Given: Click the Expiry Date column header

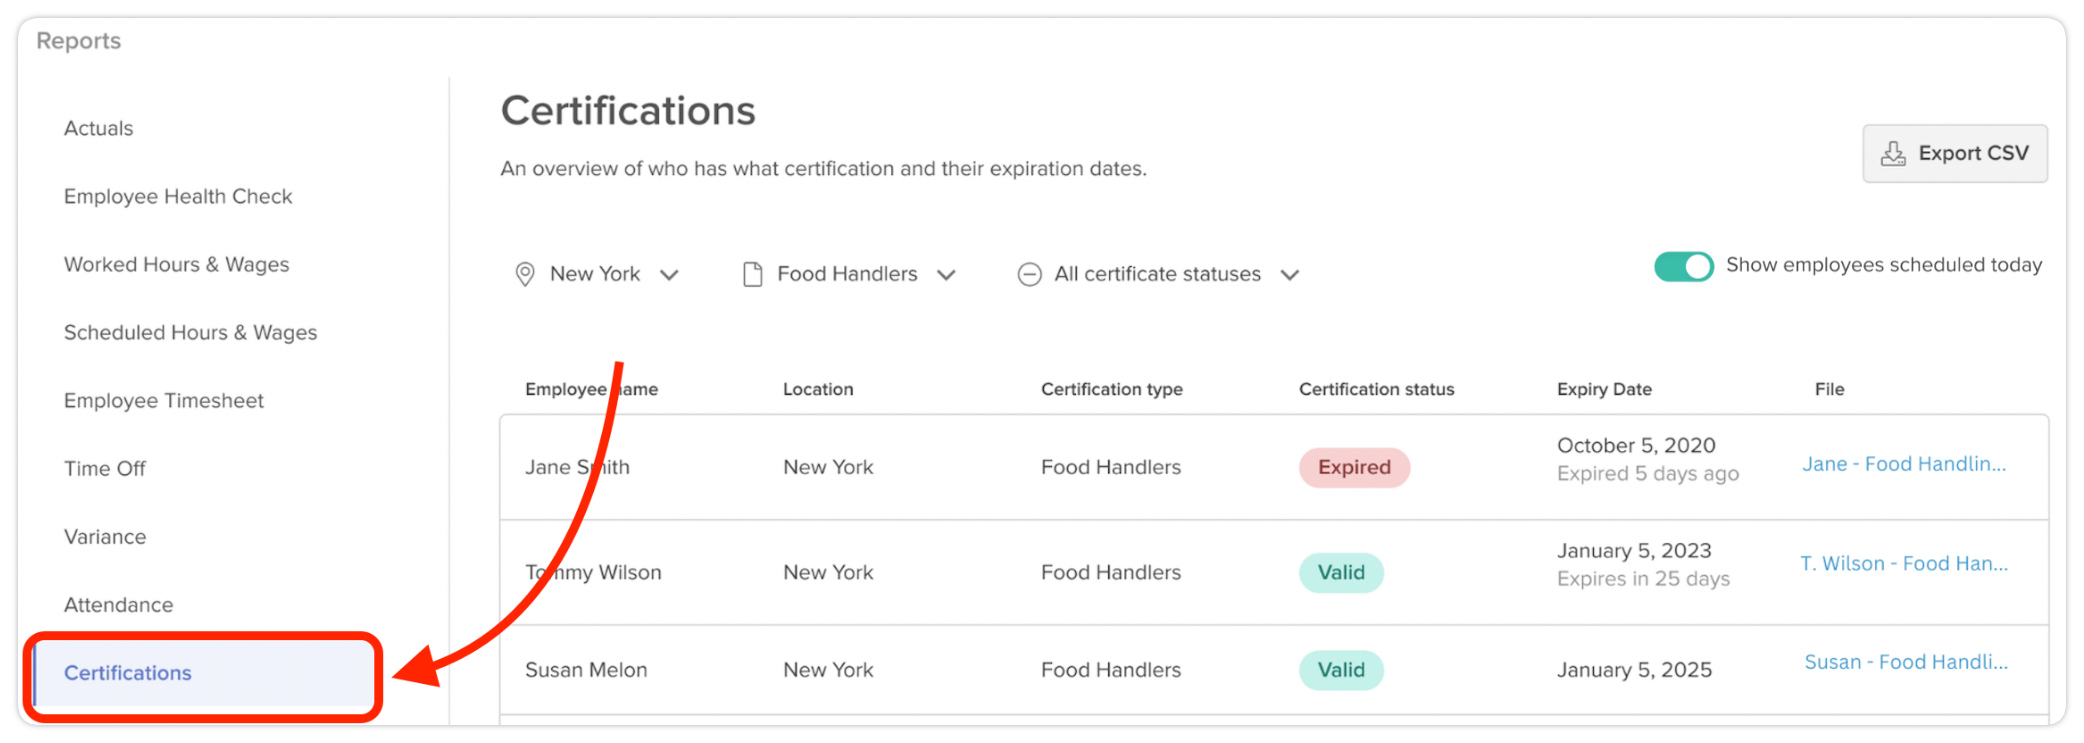Looking at the screenshot, I should (x=1603, y=389).
